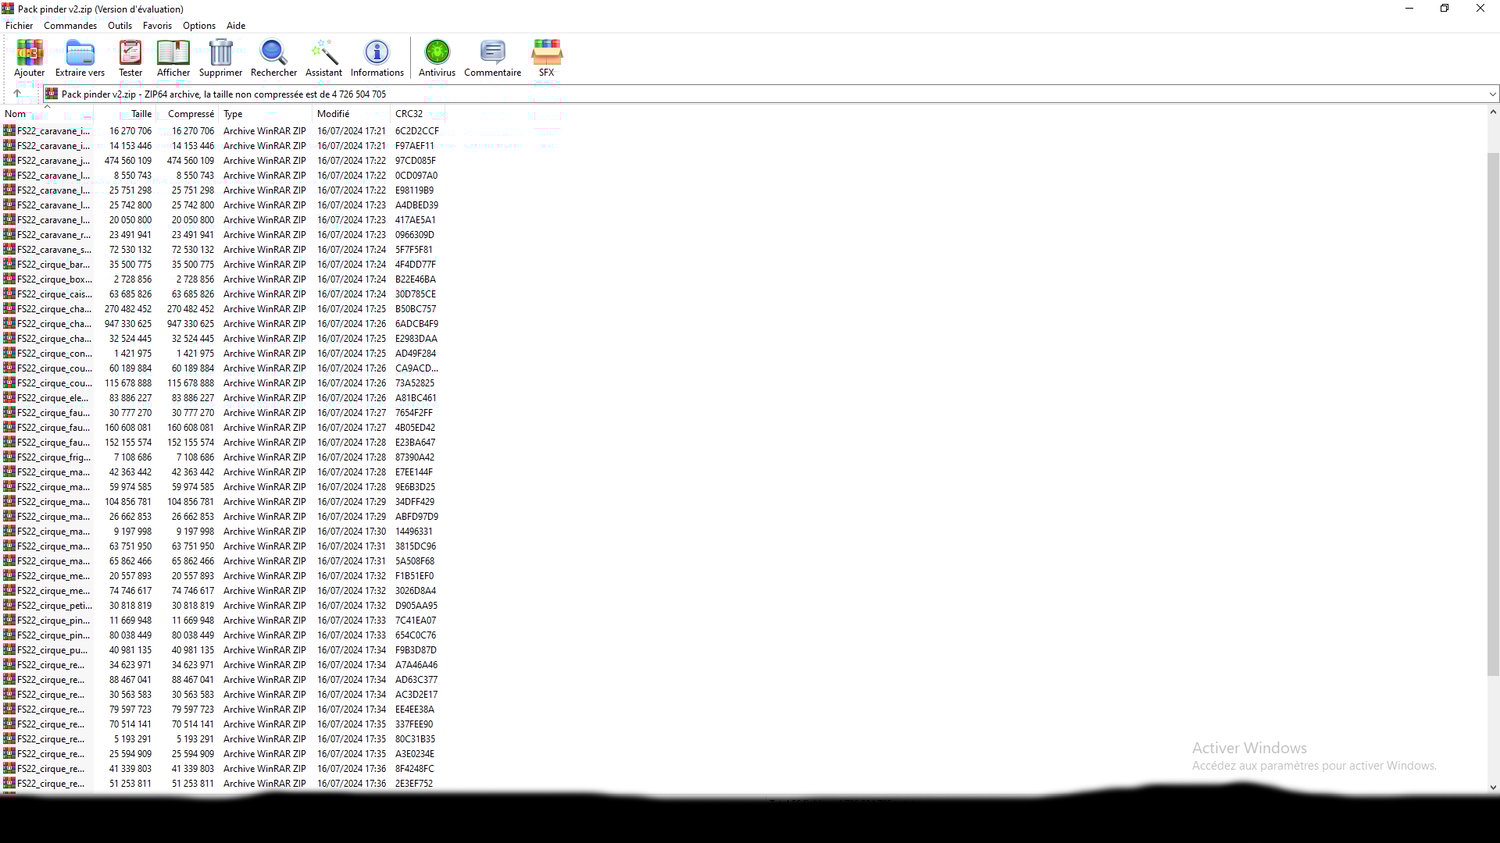Screen dimensions: 1500x843
Task: Click the icon of FS22_caravane_s... file
Action: 9,250
